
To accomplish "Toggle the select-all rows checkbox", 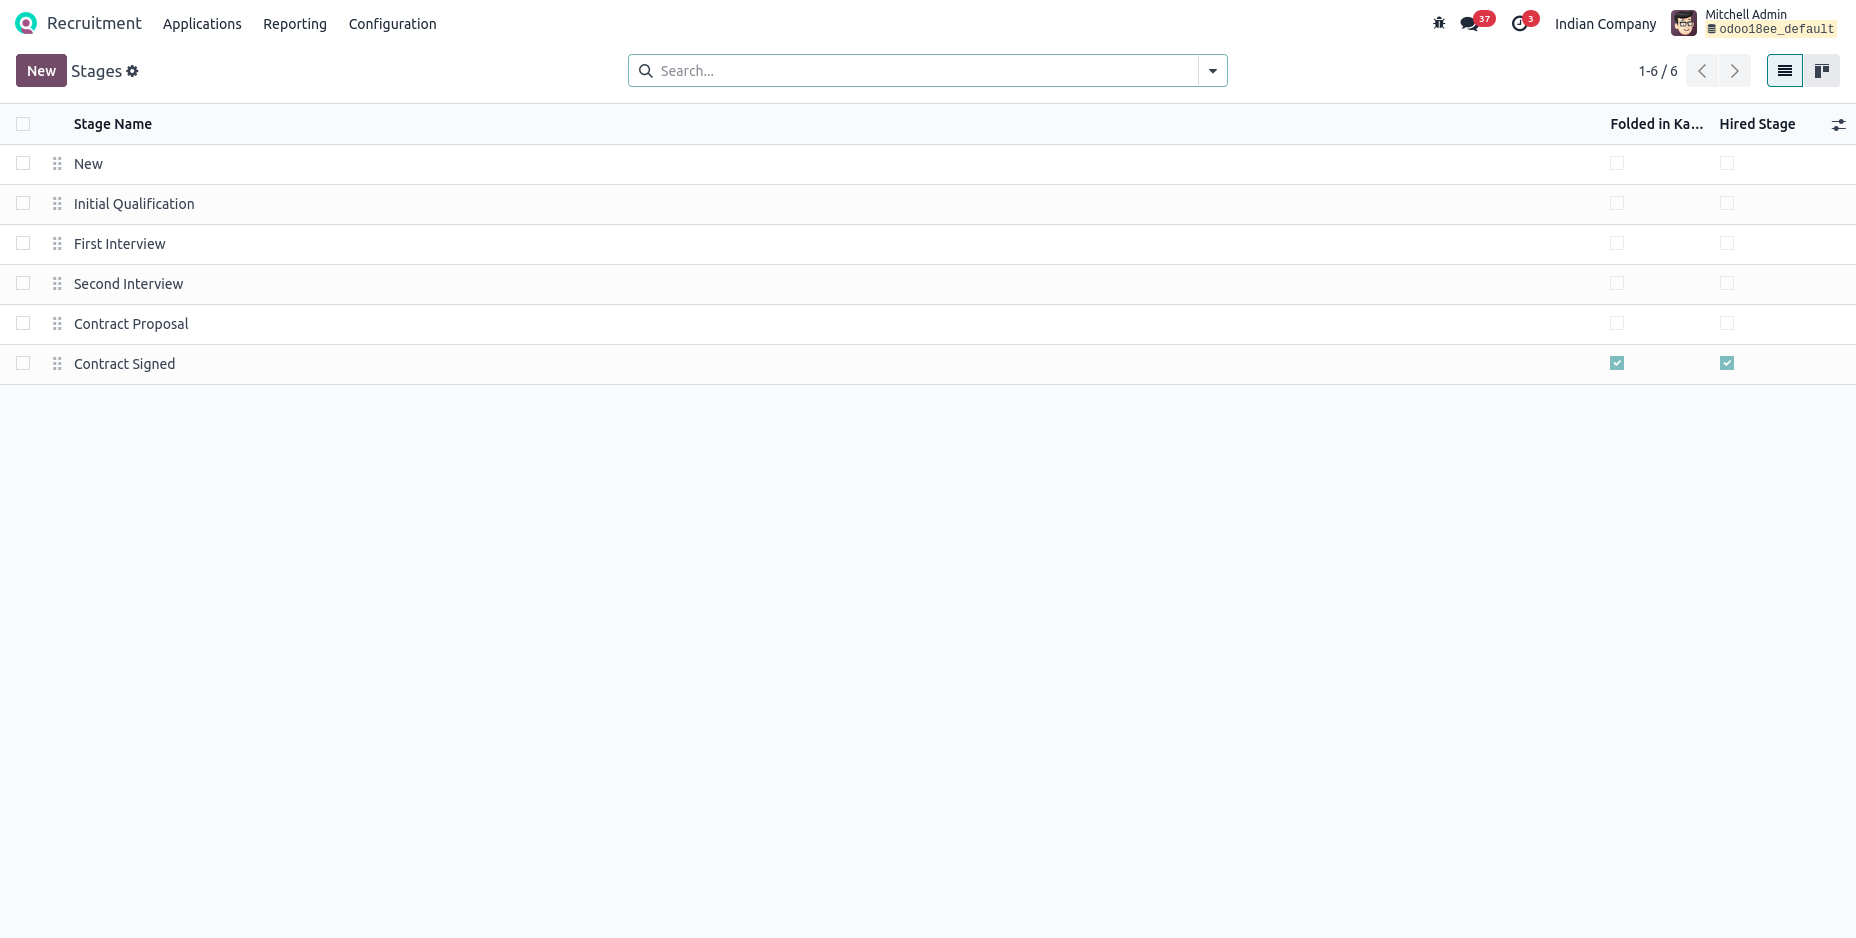I will [x=23, y=124].
